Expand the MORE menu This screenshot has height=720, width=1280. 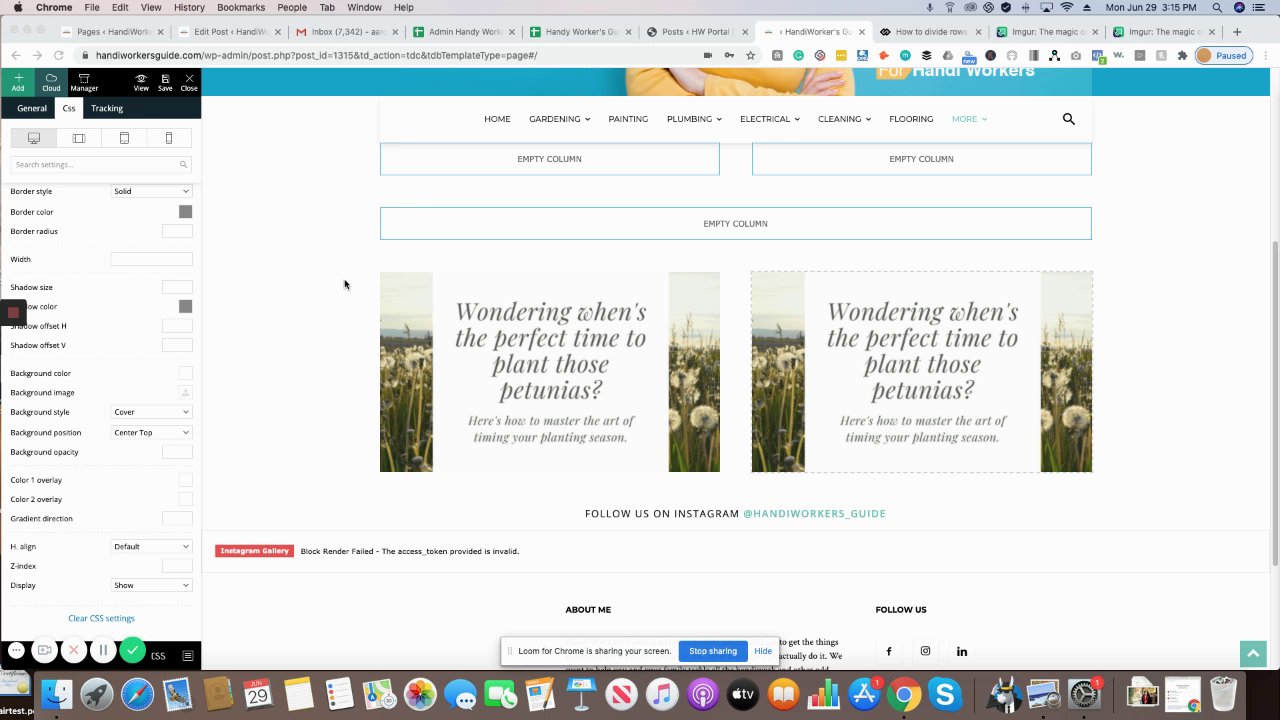(x=969, y=119)
